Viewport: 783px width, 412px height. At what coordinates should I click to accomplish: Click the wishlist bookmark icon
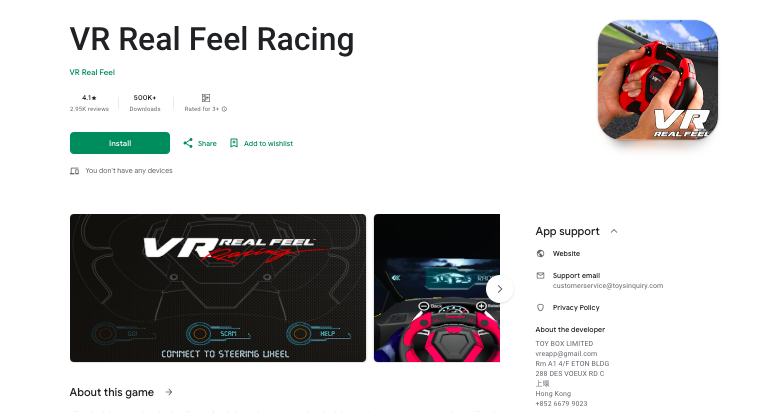pos(234,143)
